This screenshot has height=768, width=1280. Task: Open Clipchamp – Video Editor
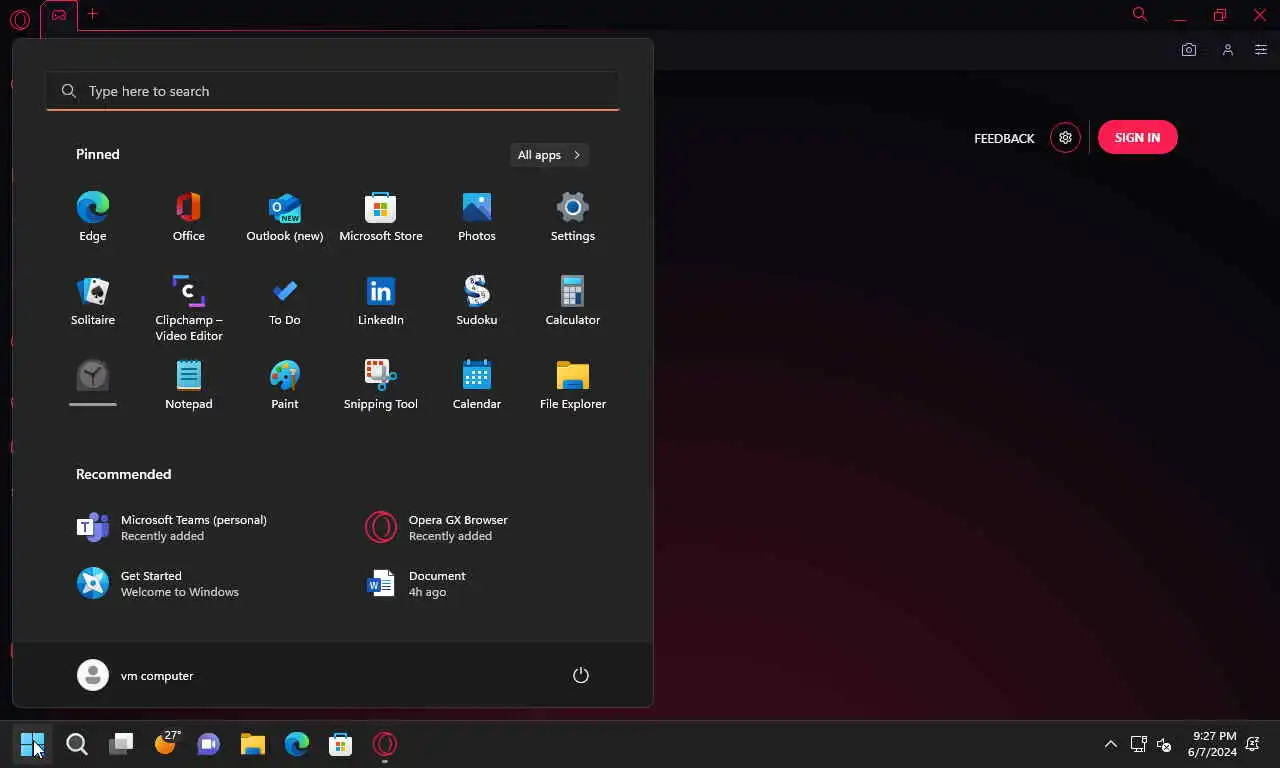pos(189,308)
